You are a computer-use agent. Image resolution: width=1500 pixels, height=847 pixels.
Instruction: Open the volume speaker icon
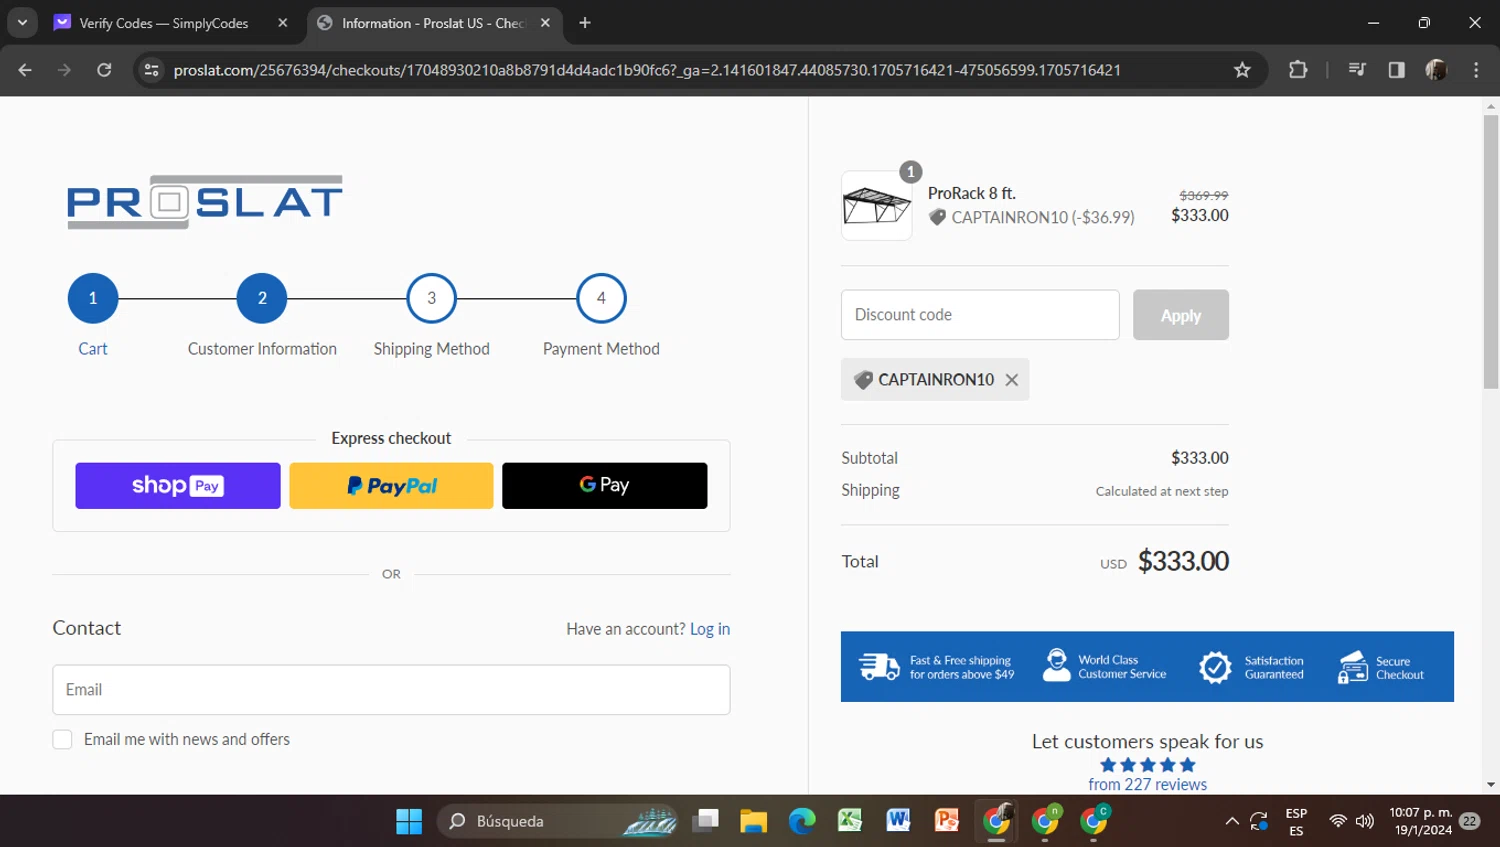point(1365,822)
